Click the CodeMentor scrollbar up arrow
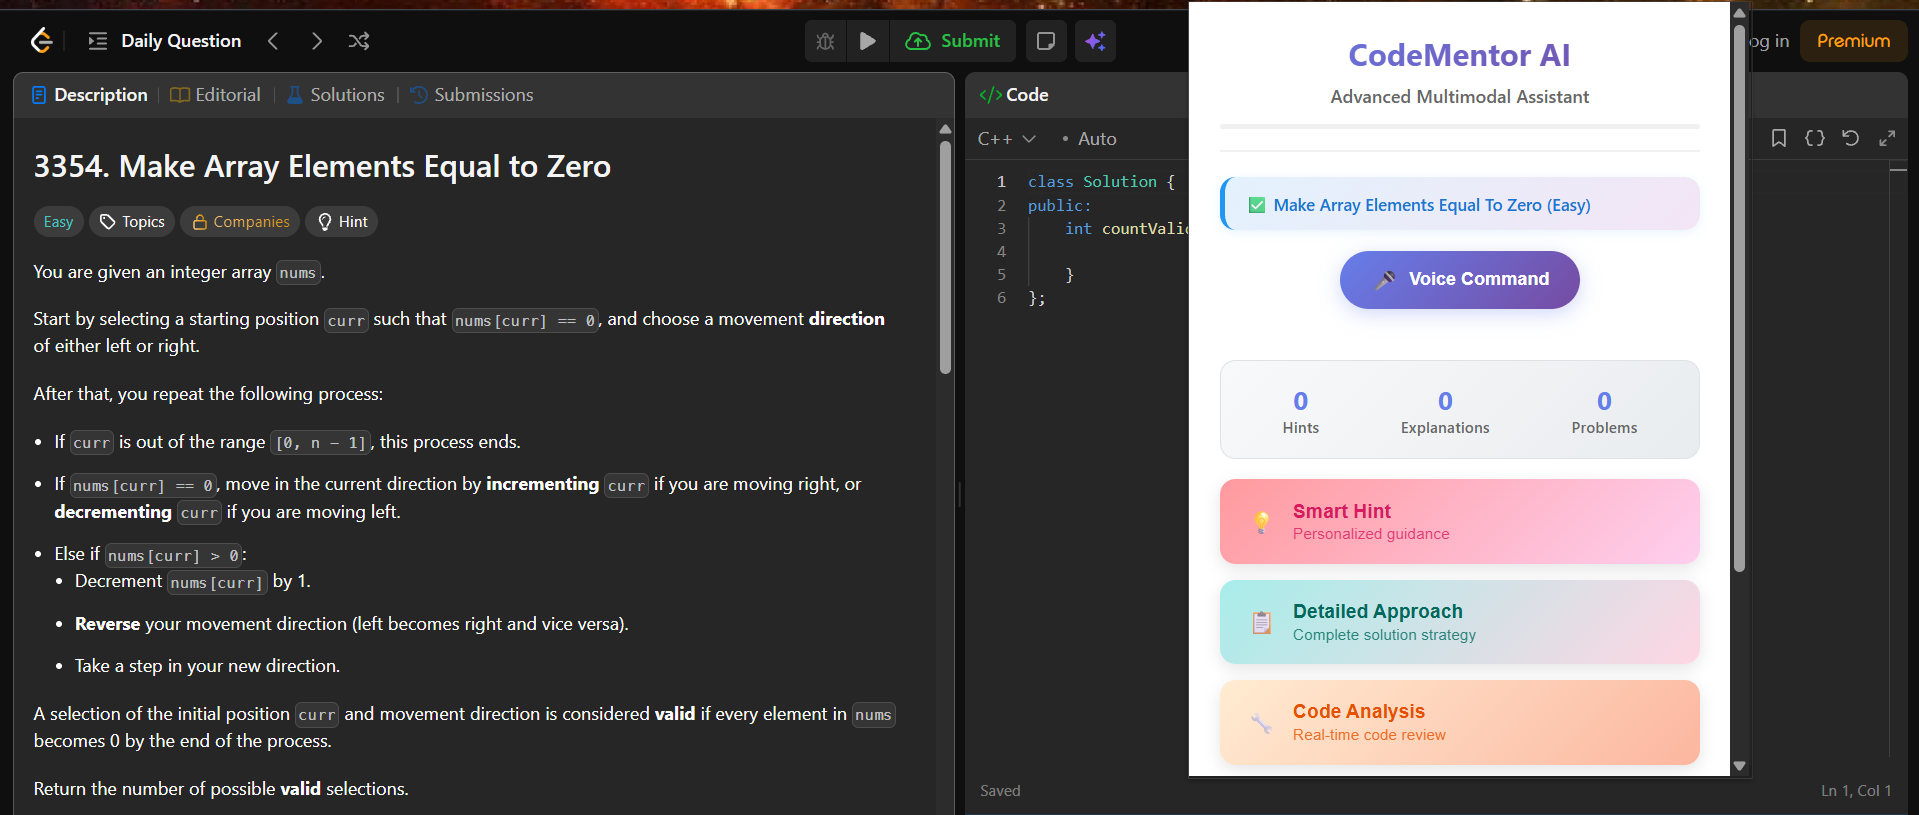This screenshot has width=1919, height=815. (x=1739, y=13)
